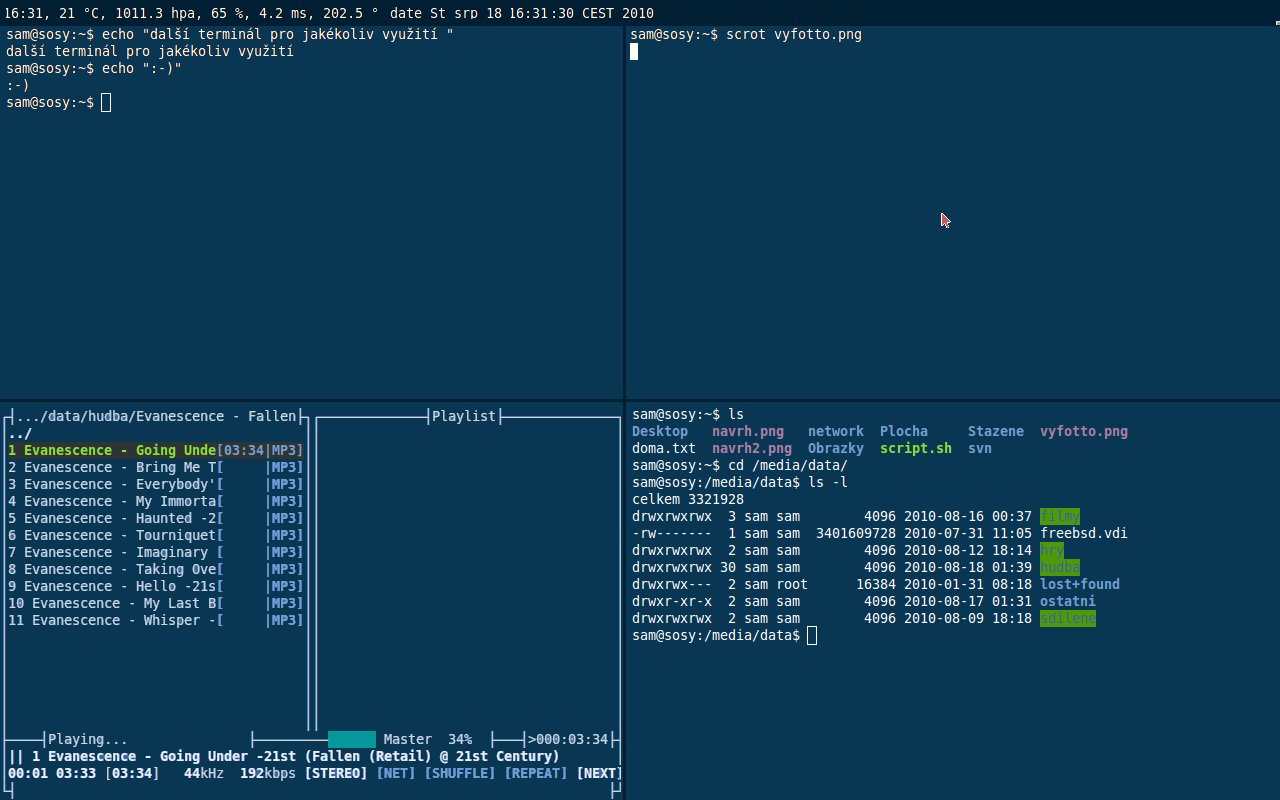Select track 8 Evanescence - Taking Ove
This screenshot has height=800, width=1280.
coord(155,569)
